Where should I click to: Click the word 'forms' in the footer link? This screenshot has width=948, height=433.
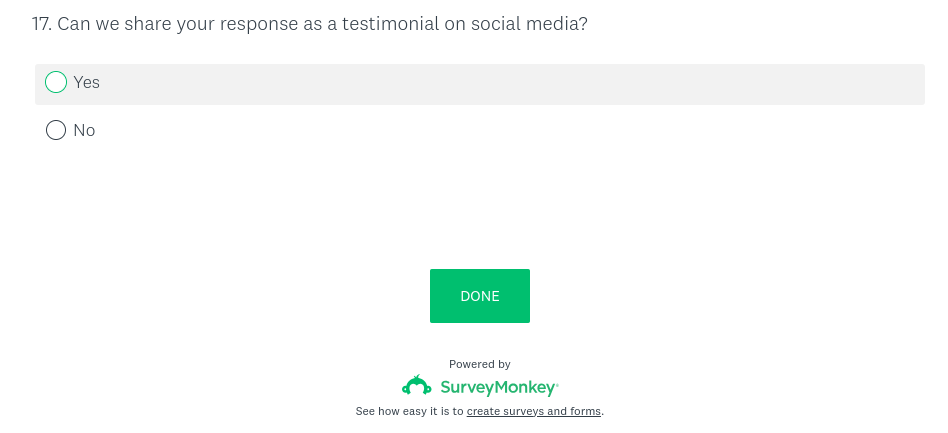[x=585, y=411]
